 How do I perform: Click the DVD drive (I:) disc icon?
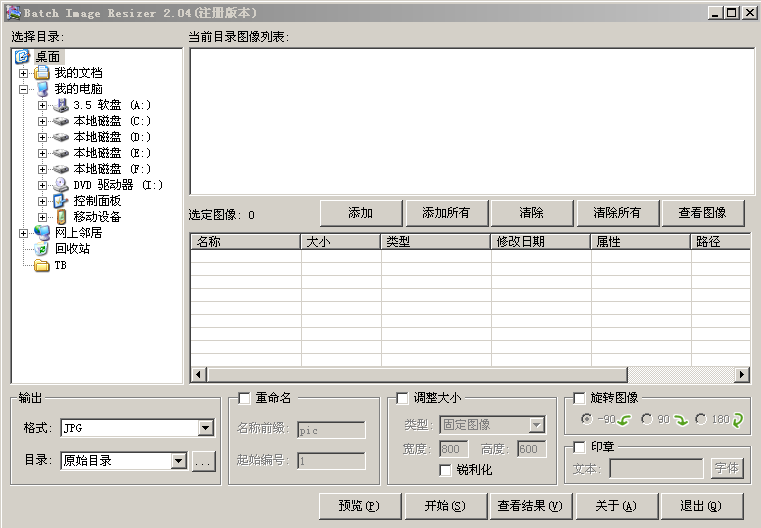(x=61, y=185)
